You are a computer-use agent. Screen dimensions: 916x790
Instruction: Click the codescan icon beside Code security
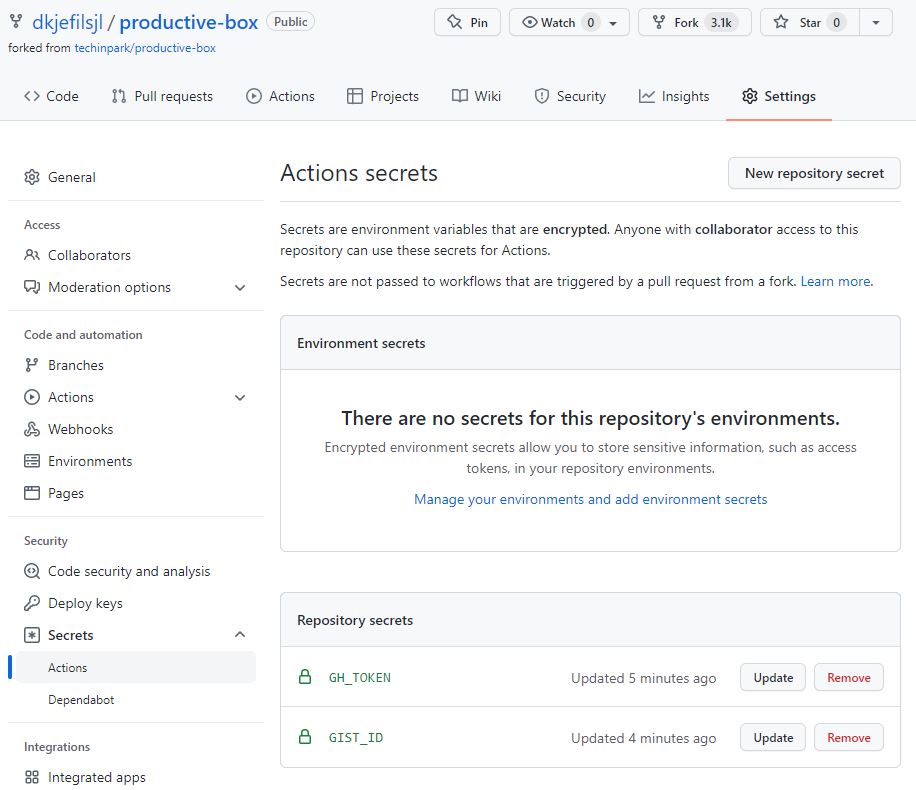(x=32, y=571)
